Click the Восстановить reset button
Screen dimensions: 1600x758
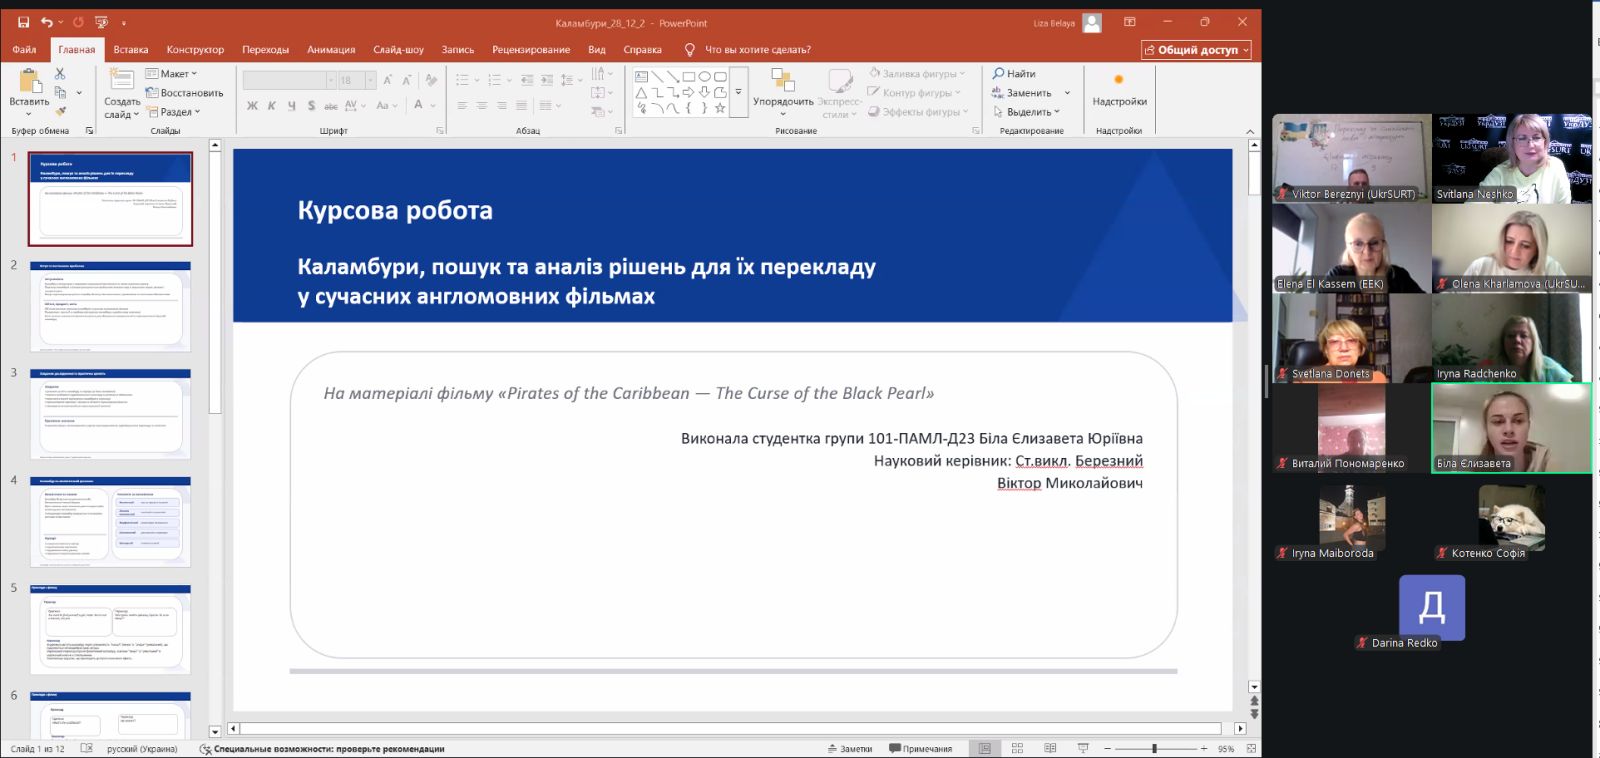point(184,93)
